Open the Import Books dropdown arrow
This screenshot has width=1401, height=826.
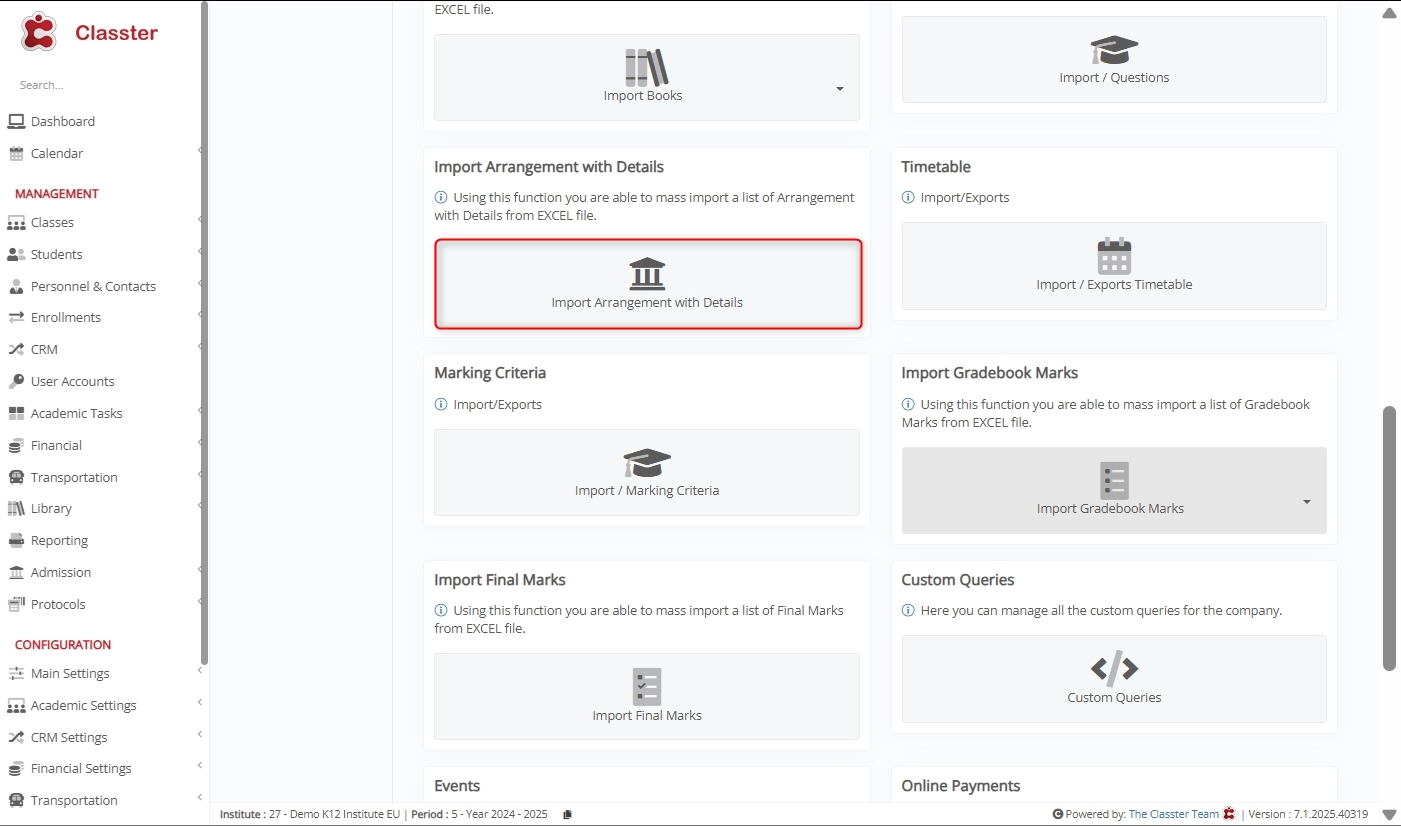[x=839, y=89]
